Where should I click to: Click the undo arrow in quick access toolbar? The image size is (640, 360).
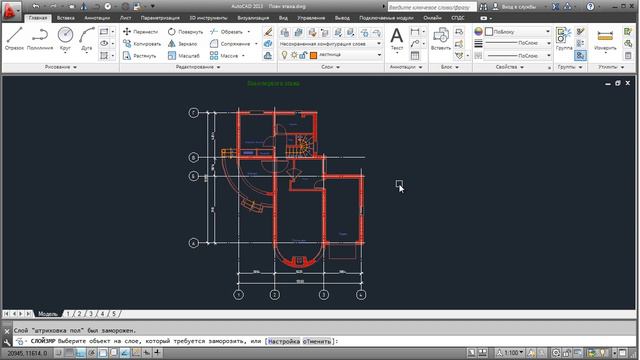[36, 6]
